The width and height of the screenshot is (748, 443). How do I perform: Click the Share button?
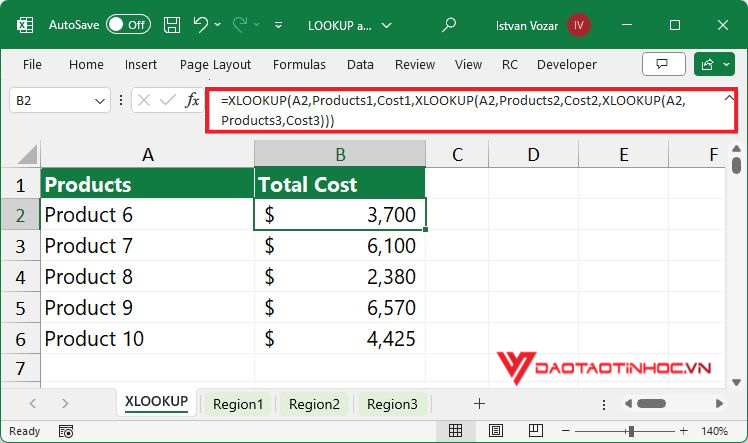tap(707, 64)
